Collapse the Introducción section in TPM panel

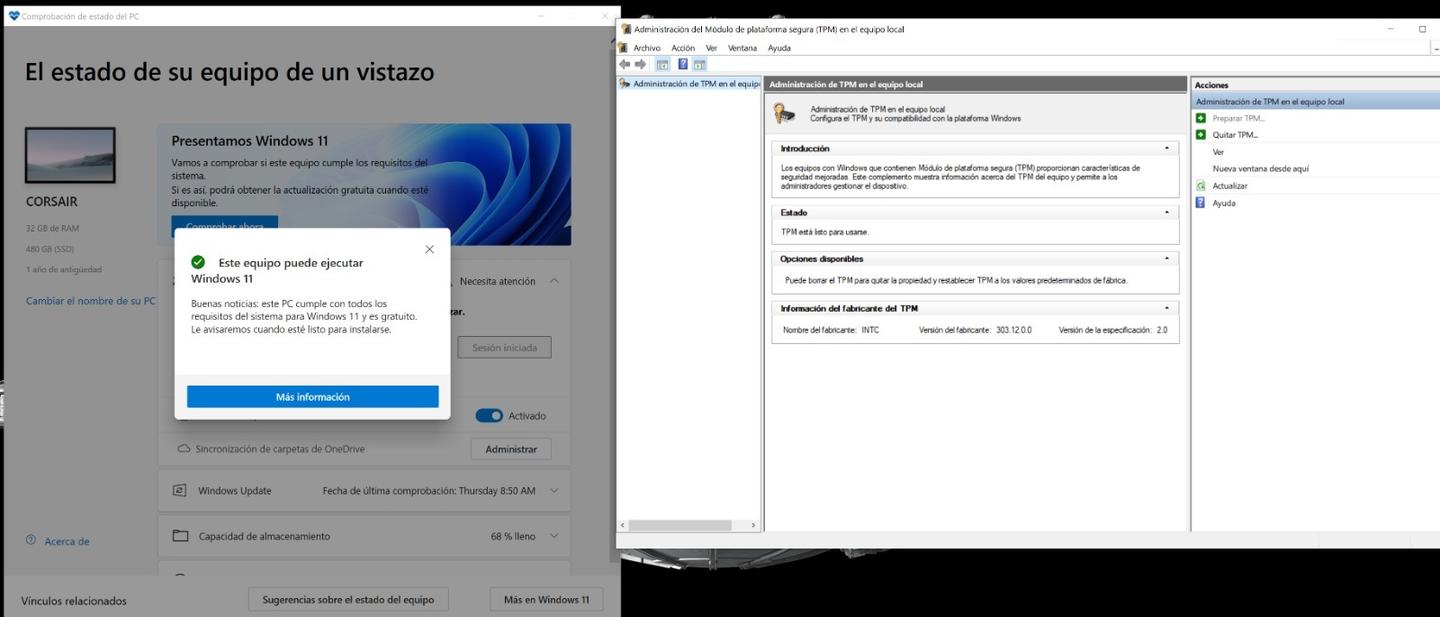(x=1166, y=148)
